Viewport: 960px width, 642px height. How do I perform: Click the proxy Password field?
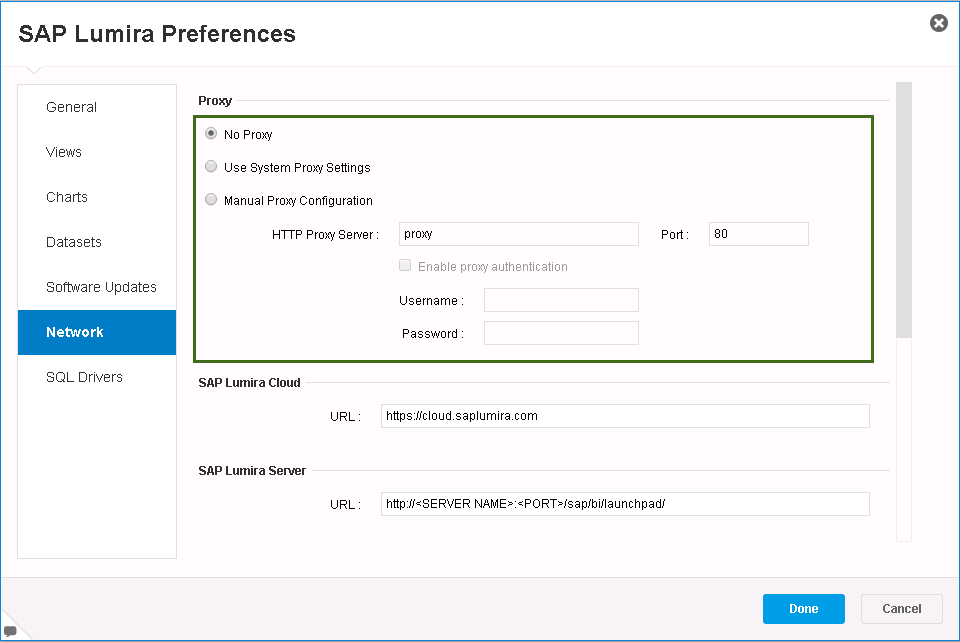(561, 333)
